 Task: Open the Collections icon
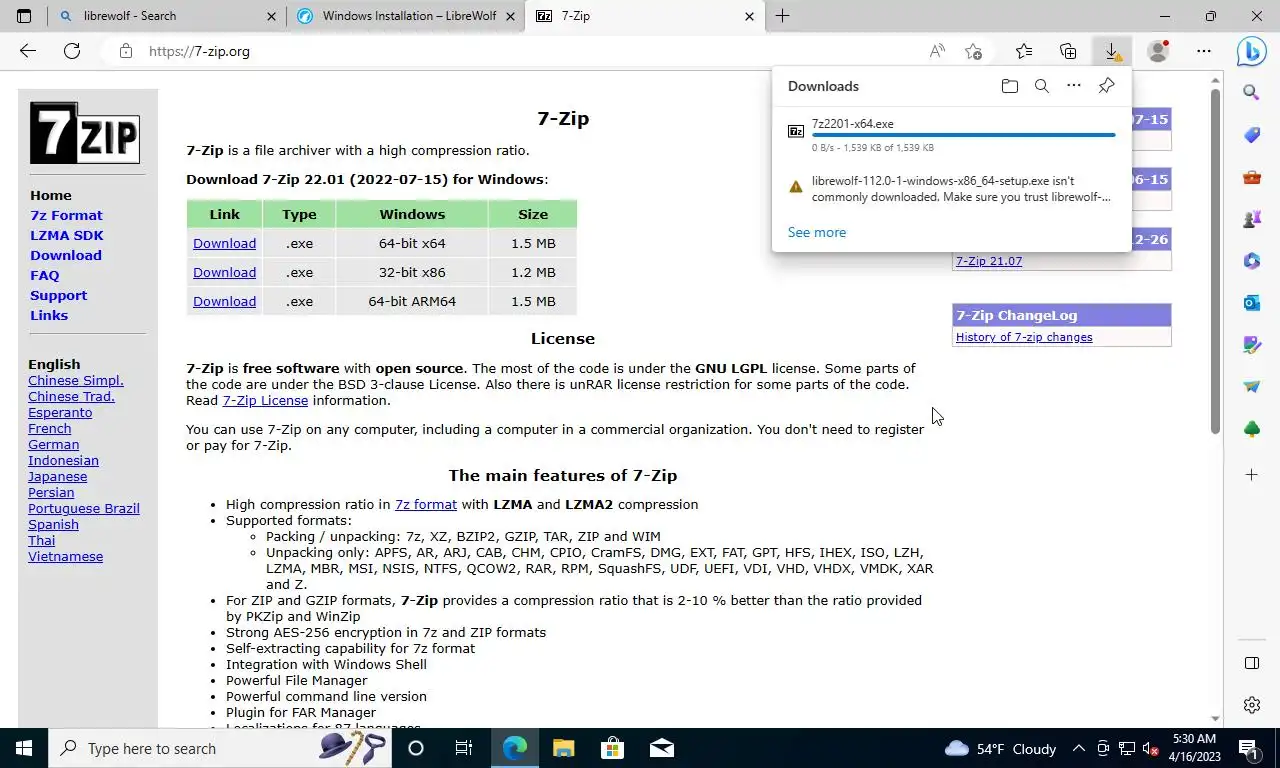pos(1068,51)
